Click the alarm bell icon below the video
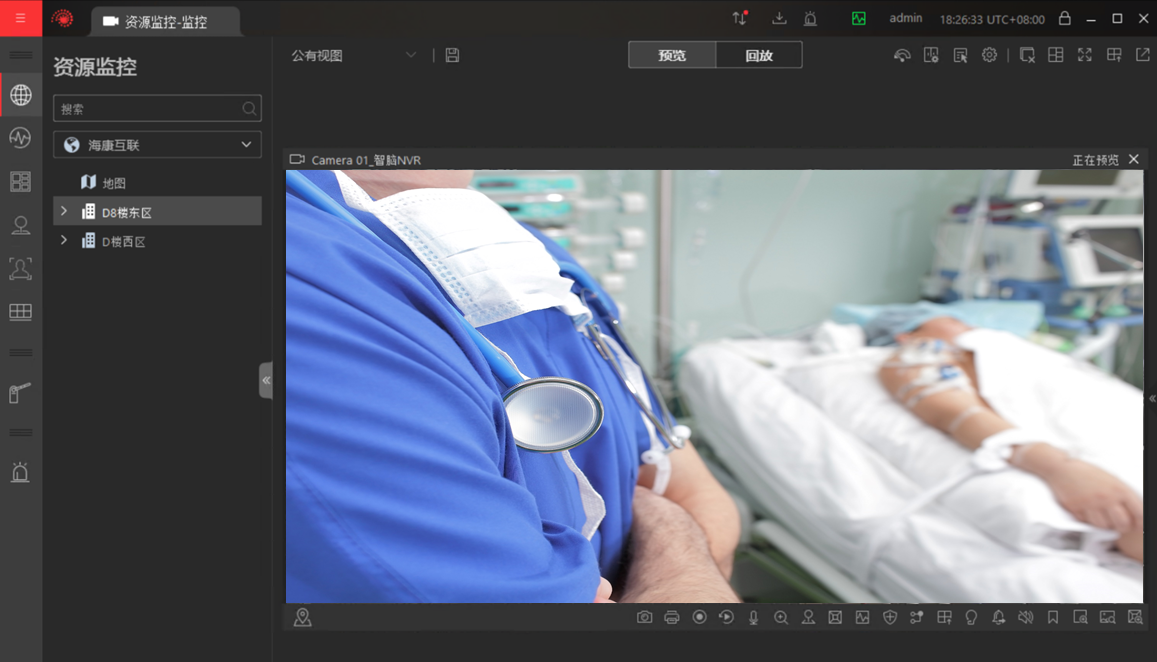This screenshot has width=1157, height=662. tap(998, 617)
